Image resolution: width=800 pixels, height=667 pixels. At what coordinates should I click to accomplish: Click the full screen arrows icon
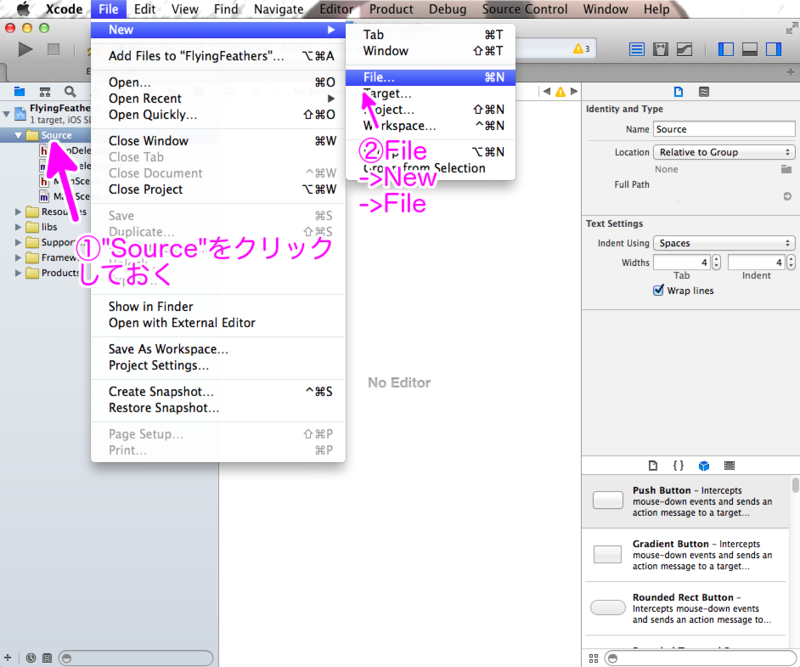point(791,28)
